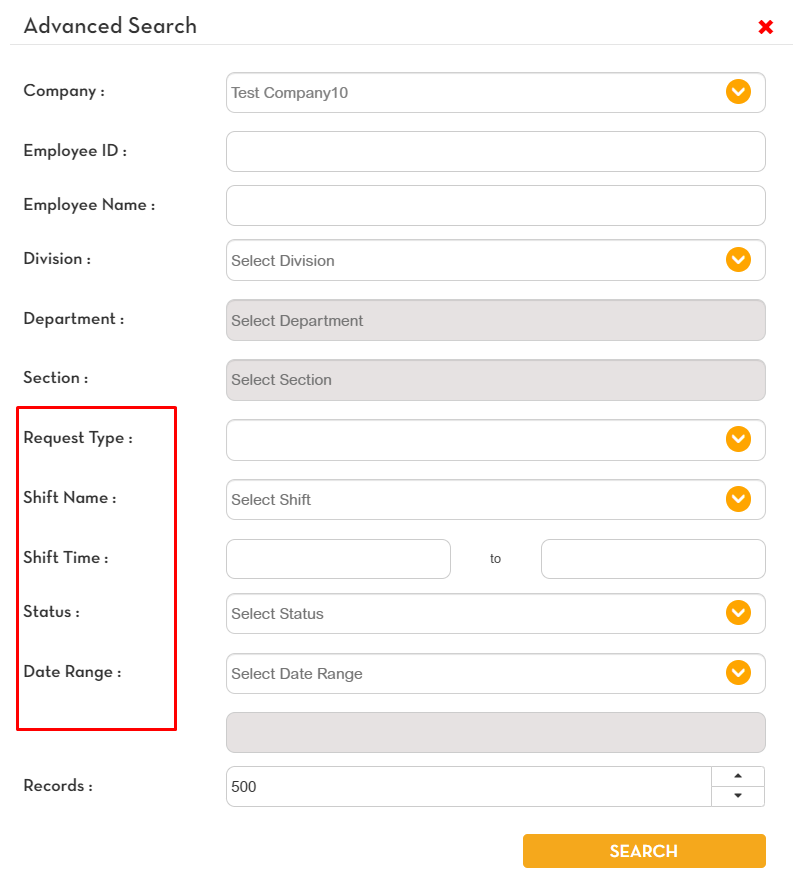The width and height of the screenshot is (801, 890).
Task: Open the Select Date Range combo box
Action: point(496,673)
